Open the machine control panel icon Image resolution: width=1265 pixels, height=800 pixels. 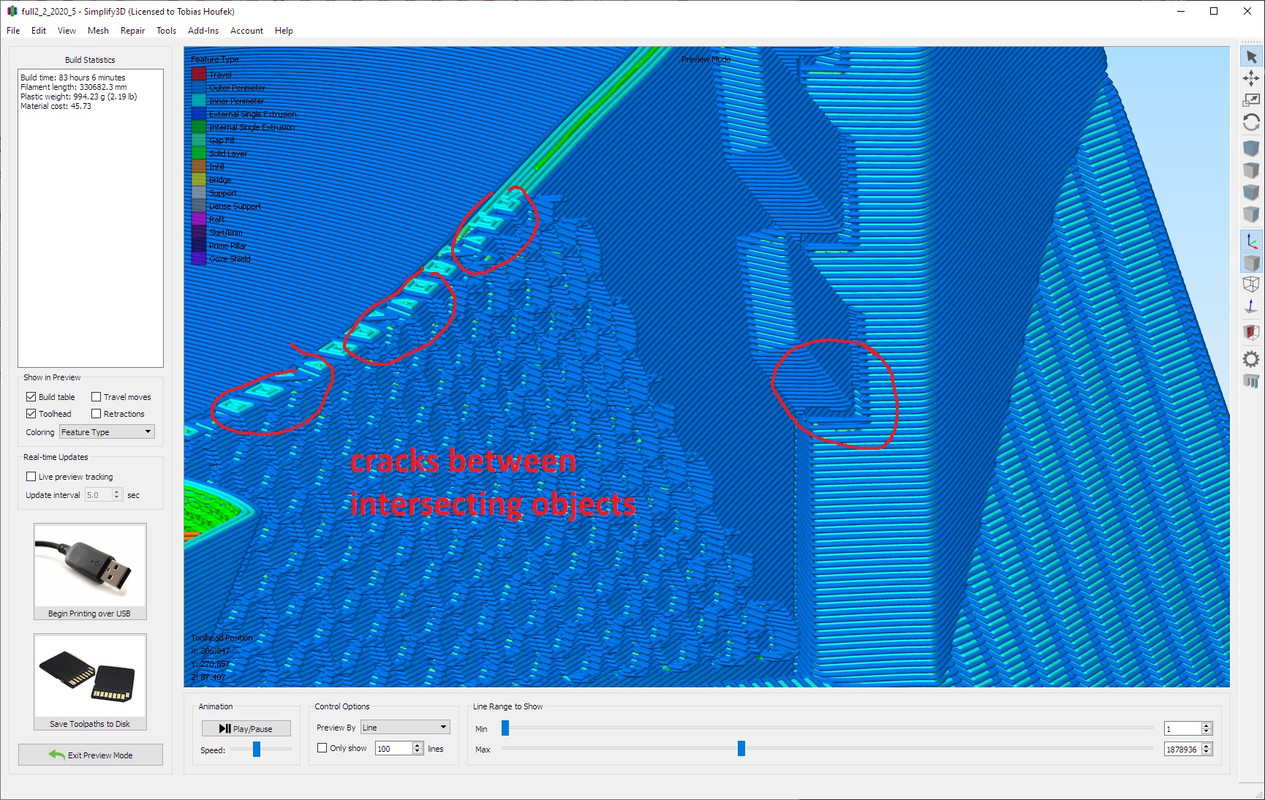pyautogui.click(x=1250, y=380)
